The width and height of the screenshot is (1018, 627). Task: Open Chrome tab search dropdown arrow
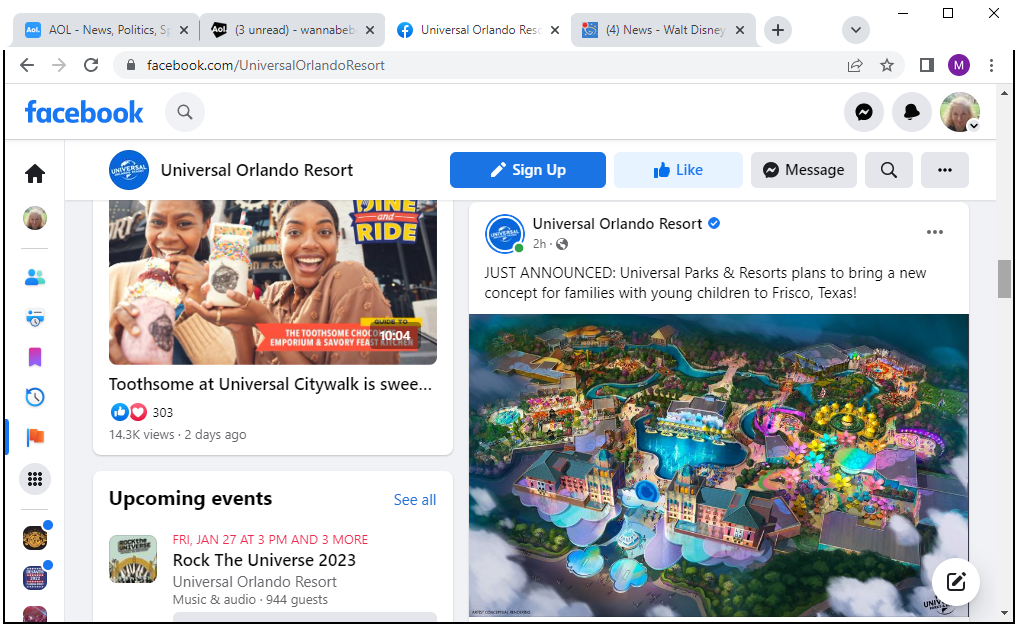(x=856, y=30)
